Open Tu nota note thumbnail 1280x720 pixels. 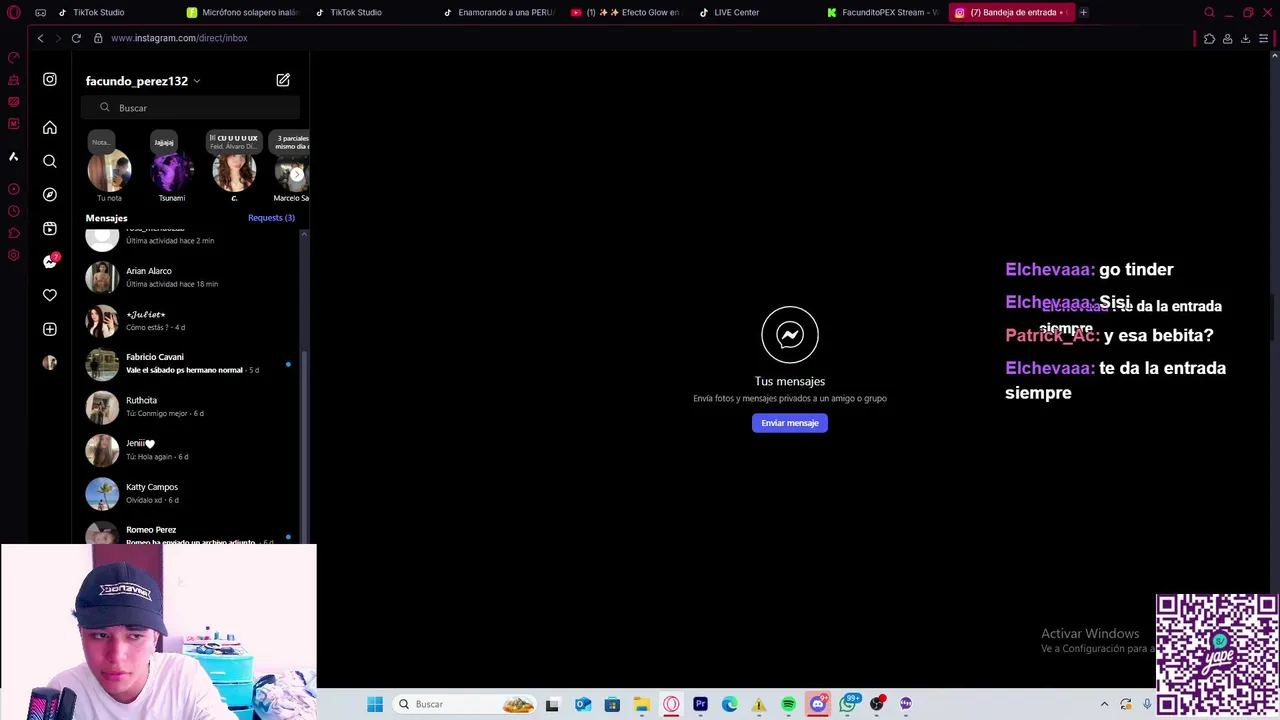click(x=109, y=171)
